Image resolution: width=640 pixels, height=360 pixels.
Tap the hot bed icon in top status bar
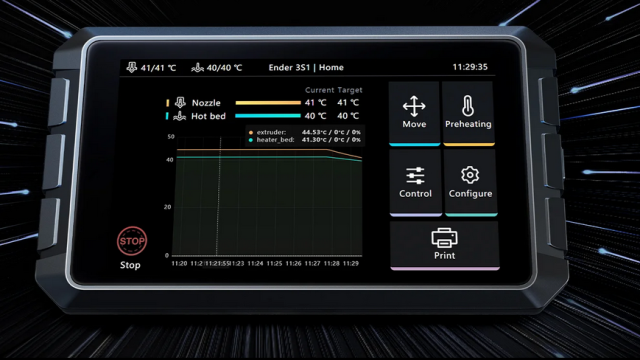coord(198,67)
